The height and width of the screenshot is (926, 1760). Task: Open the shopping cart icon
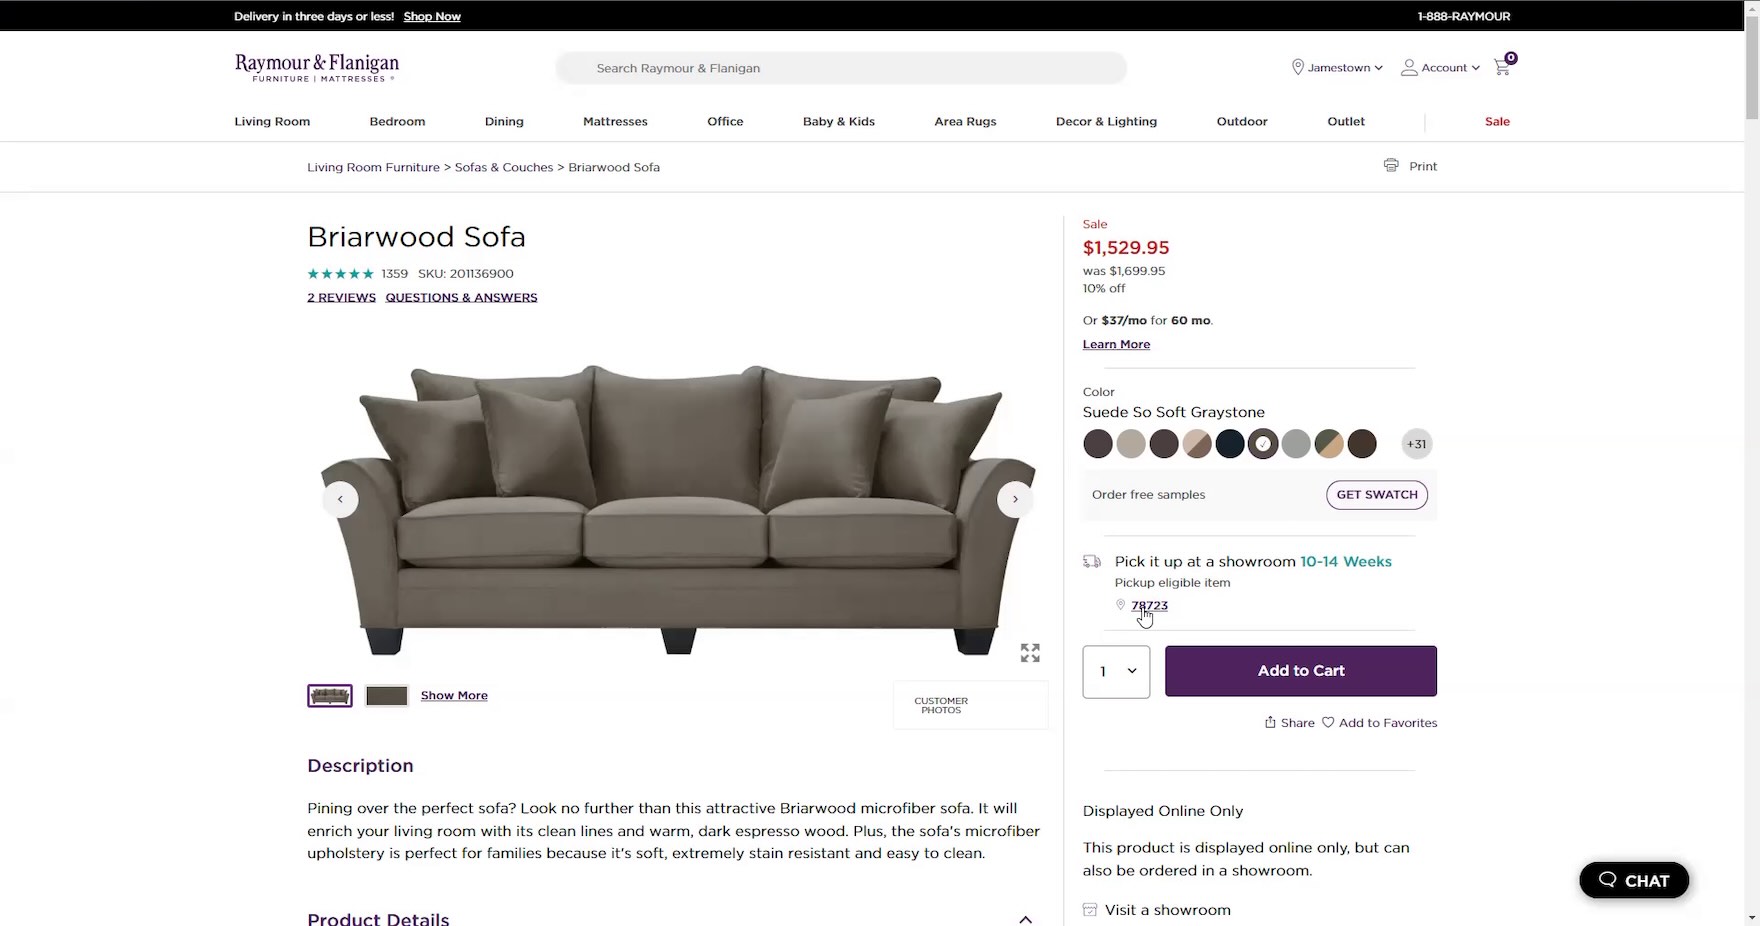click(1502, 67)
